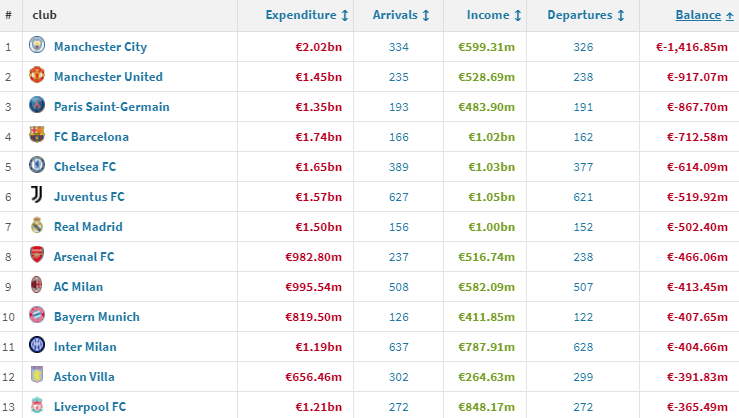The width and height of the screenshot is (739, 418).
Task: Open the Inter Milan club link
Action: tap(85, 347)
